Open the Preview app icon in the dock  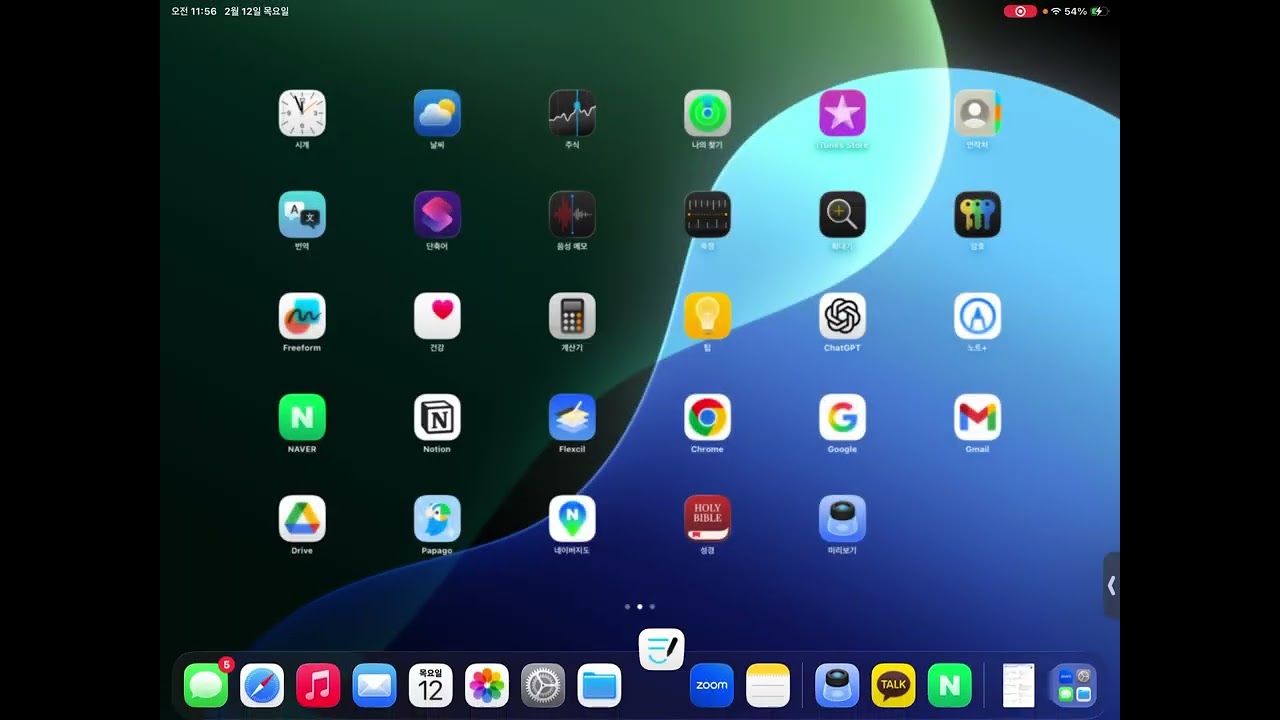[x=837, y=685]
